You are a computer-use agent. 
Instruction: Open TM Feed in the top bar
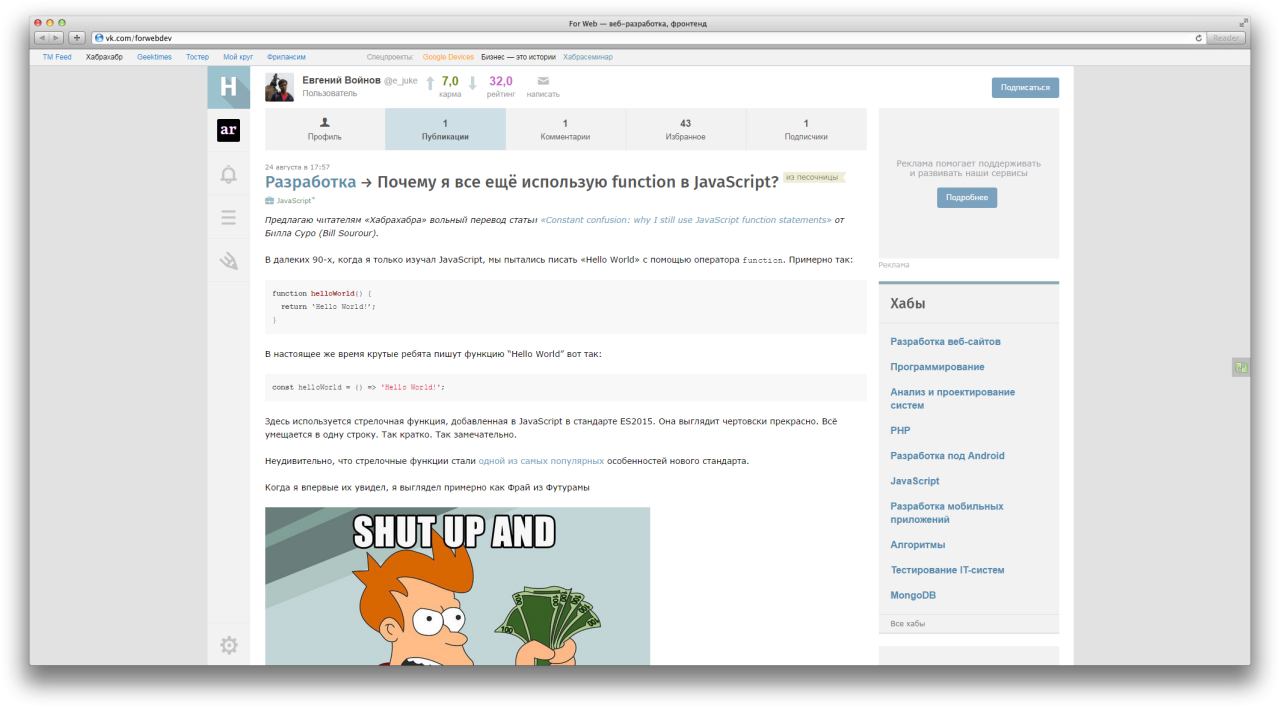pos(57,57)
